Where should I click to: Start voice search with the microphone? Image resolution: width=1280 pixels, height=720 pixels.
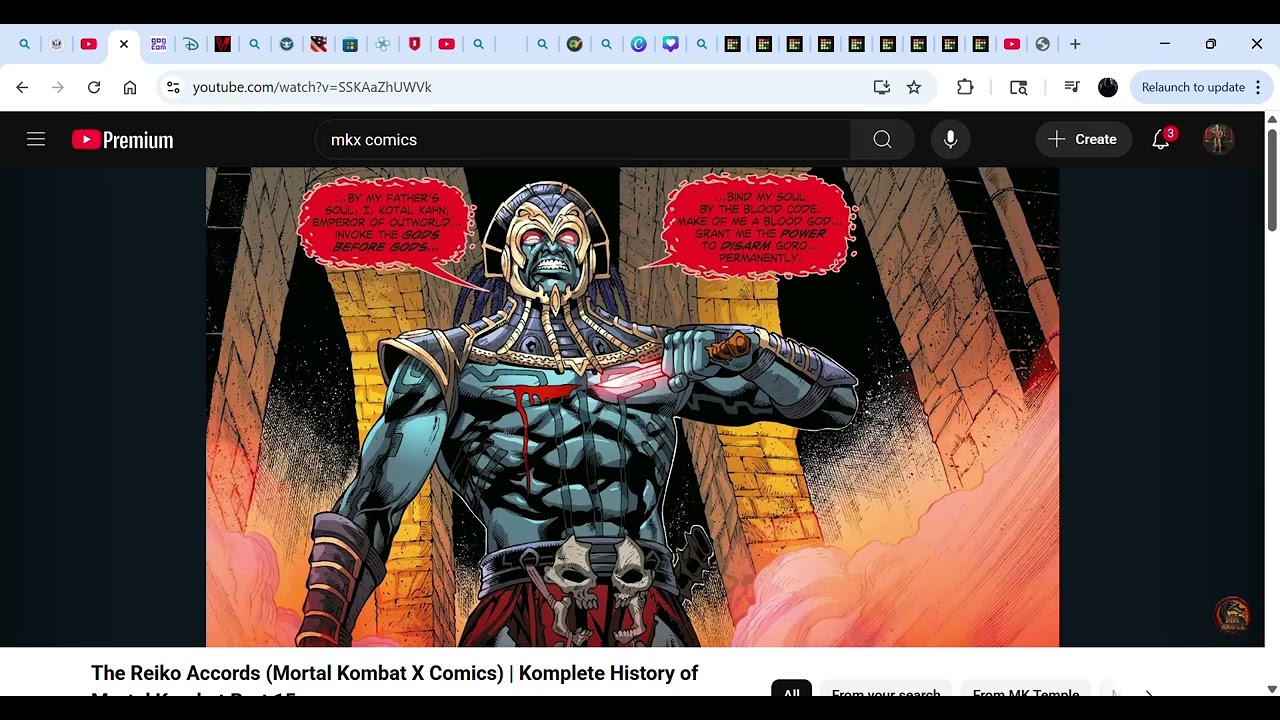(950, 140)
